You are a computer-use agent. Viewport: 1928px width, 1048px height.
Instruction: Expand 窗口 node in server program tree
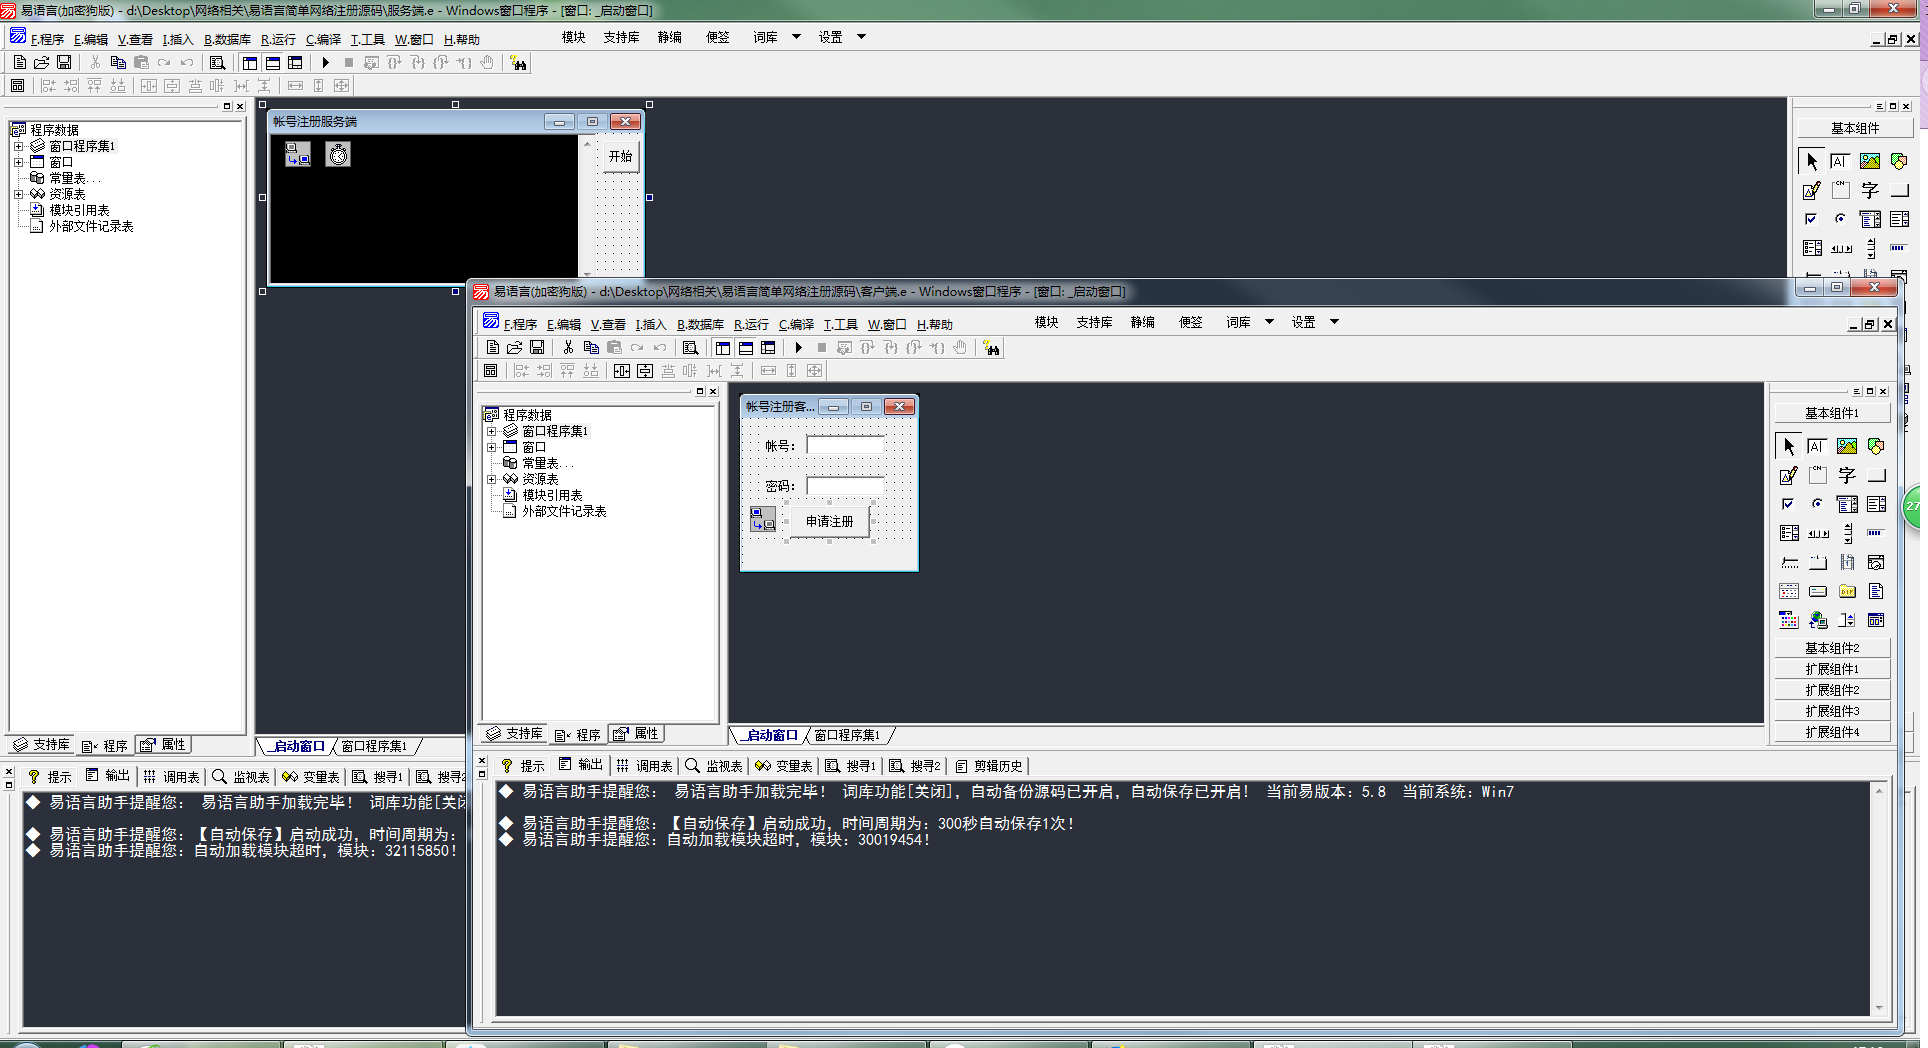[19, 162]
